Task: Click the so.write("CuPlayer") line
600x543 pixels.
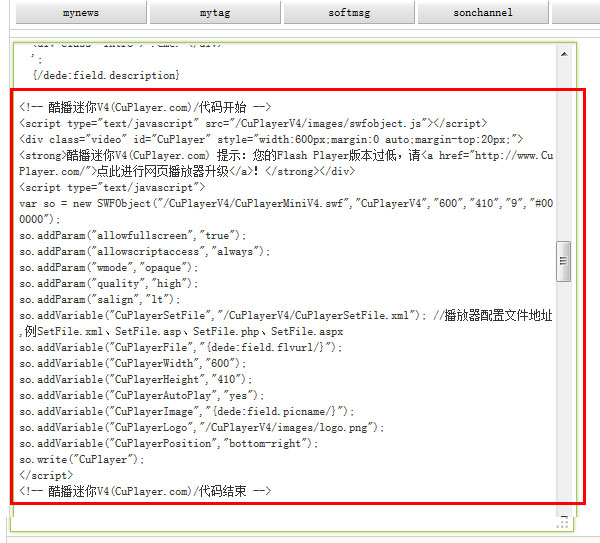Action: [82, 460]
